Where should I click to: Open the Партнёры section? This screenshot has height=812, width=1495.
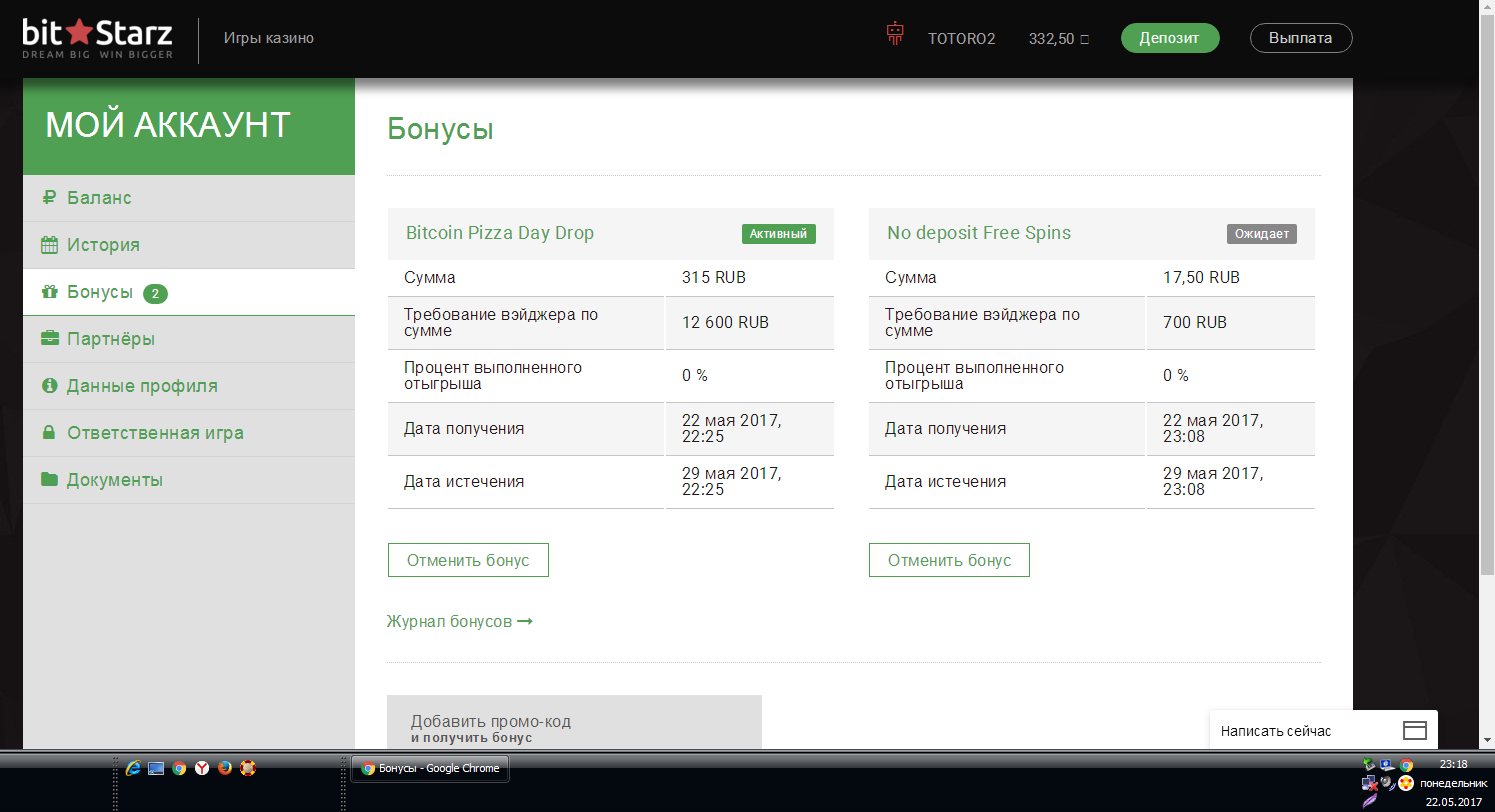(189, 339)
